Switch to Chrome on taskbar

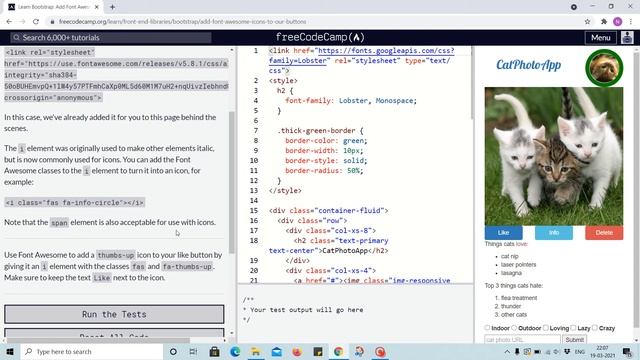click(338, 351)
